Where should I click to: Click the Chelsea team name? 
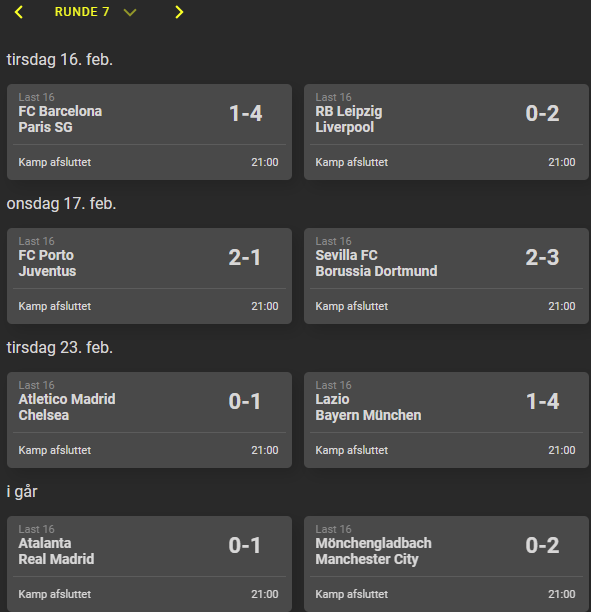(x=44, y=415)
